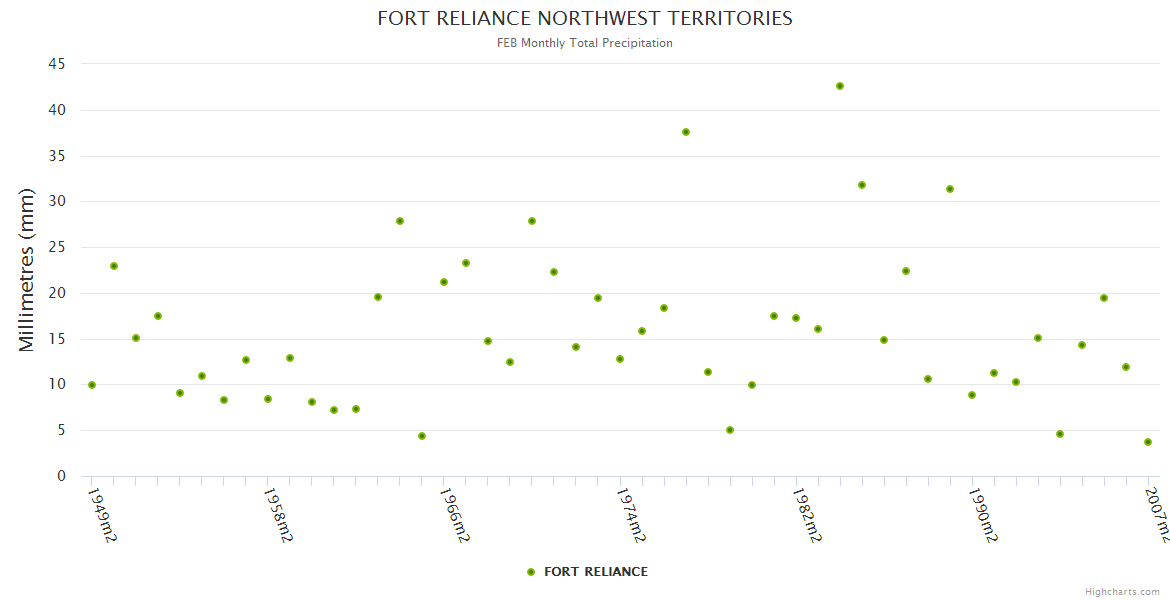Click the FEB Monthly Total Precipitation subtitle

point(585,43)
